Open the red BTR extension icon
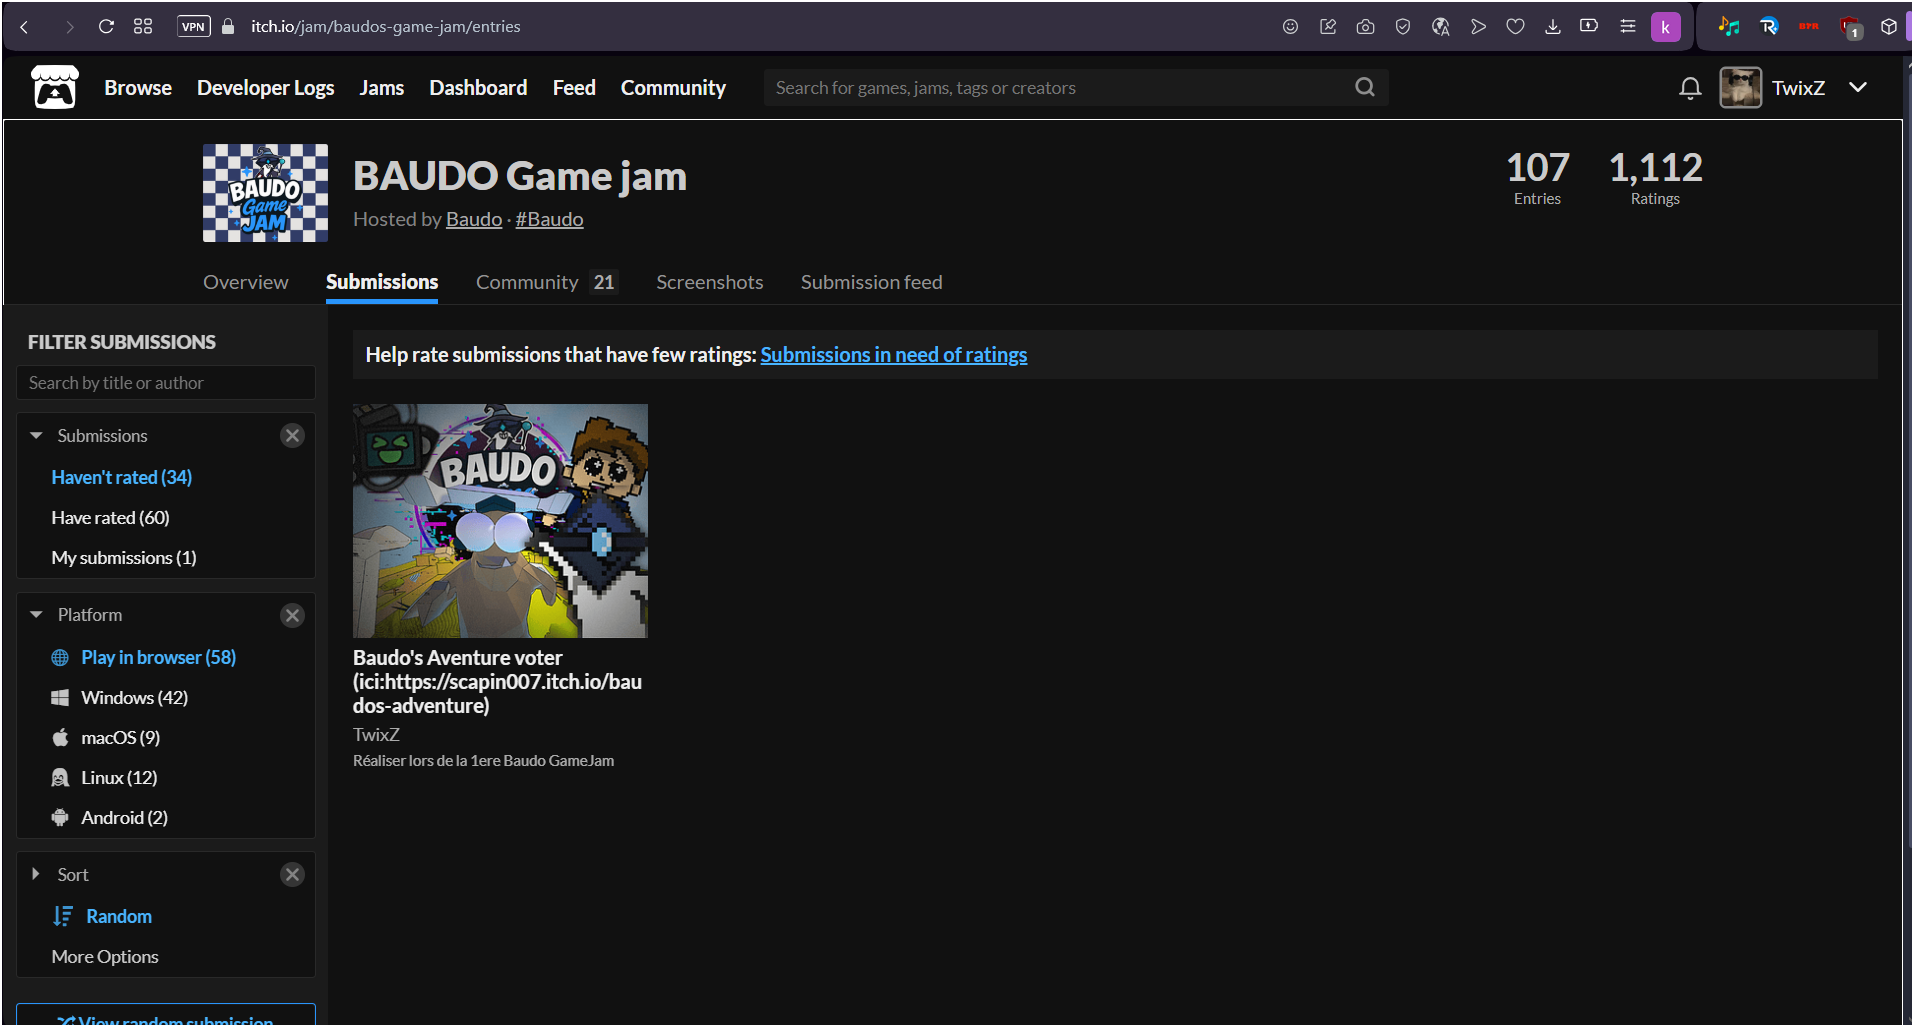Screen dimensions: 1914x1027 pos(1809,27)
